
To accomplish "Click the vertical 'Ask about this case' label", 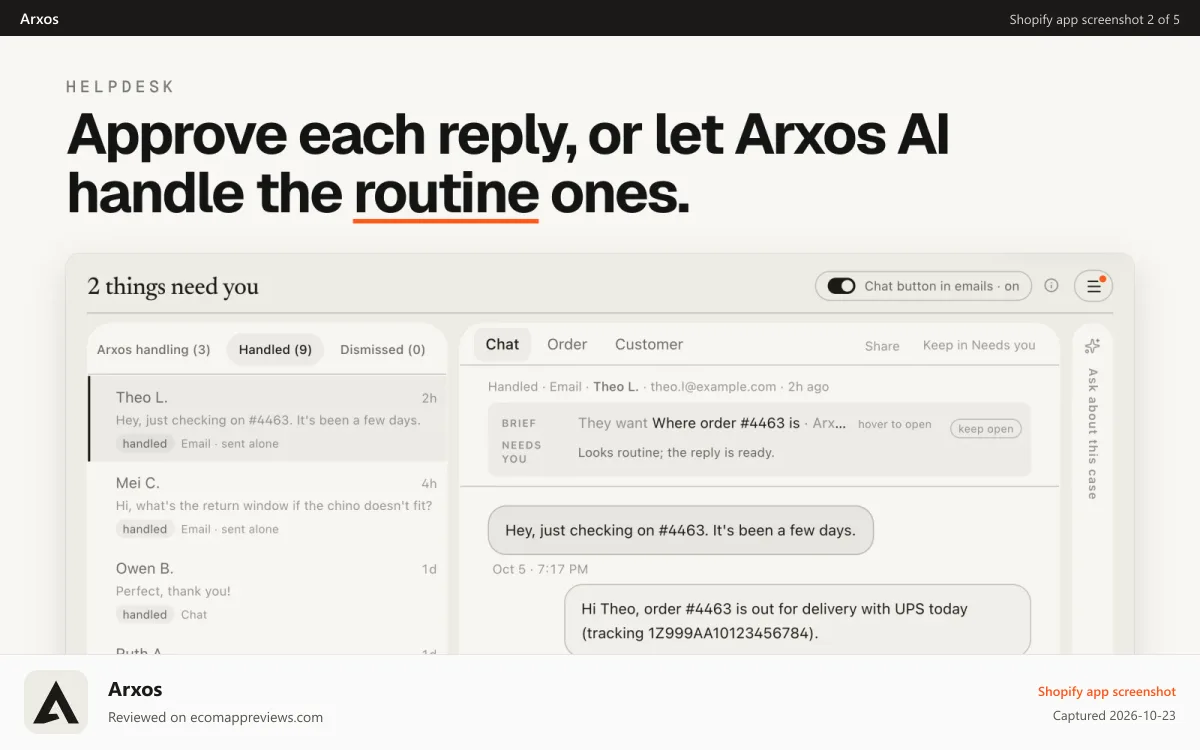I will click(x=1092, y=433).
